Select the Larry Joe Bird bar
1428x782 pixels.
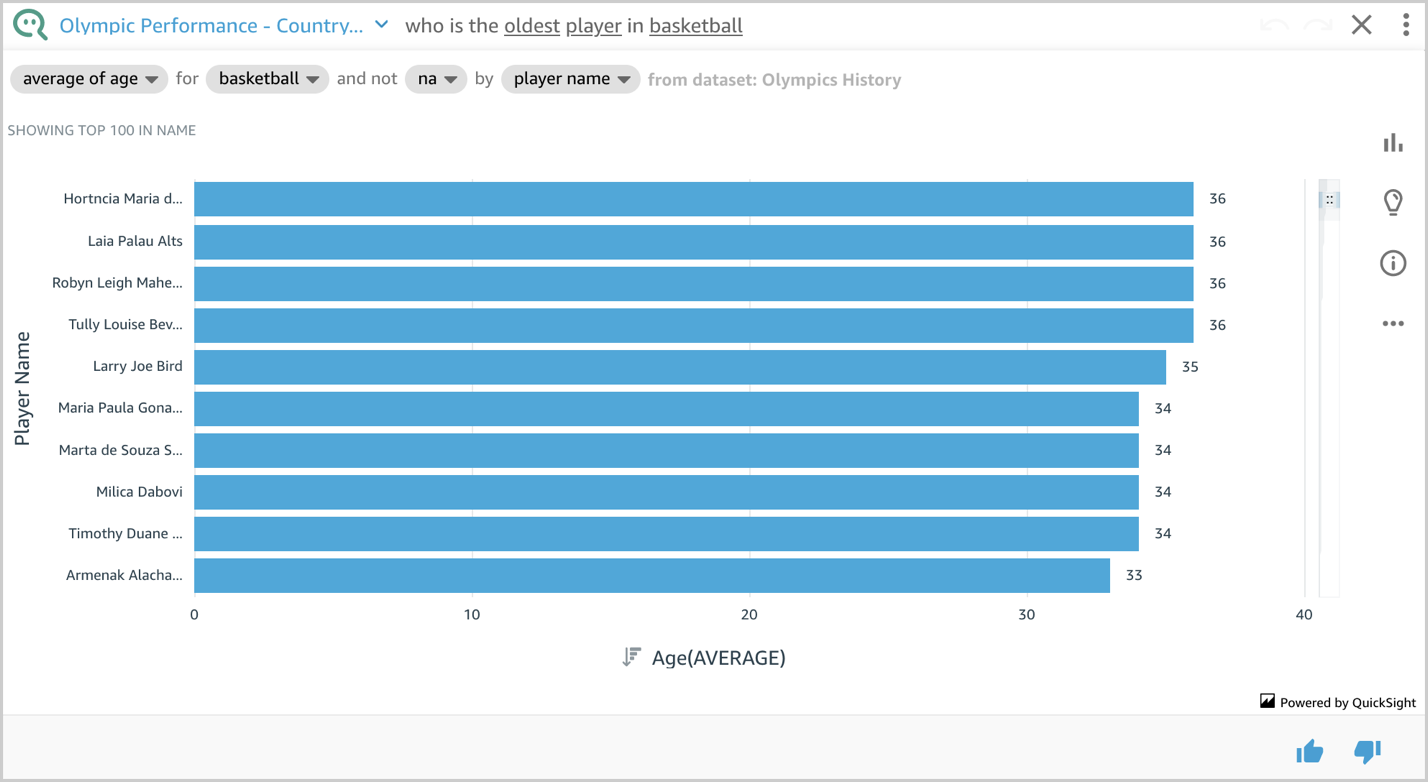[680, 367]
